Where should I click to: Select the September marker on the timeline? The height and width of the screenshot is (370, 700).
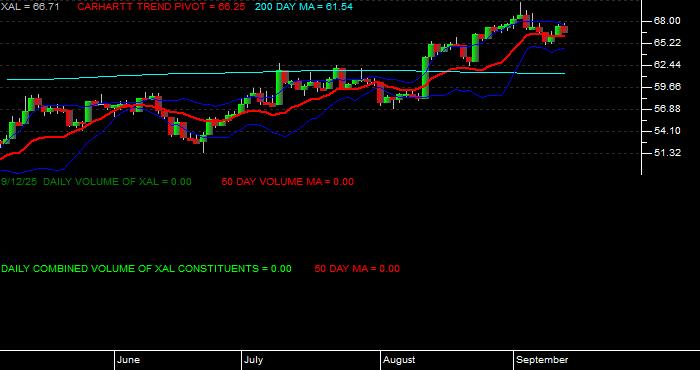click(x=542, y=360)
